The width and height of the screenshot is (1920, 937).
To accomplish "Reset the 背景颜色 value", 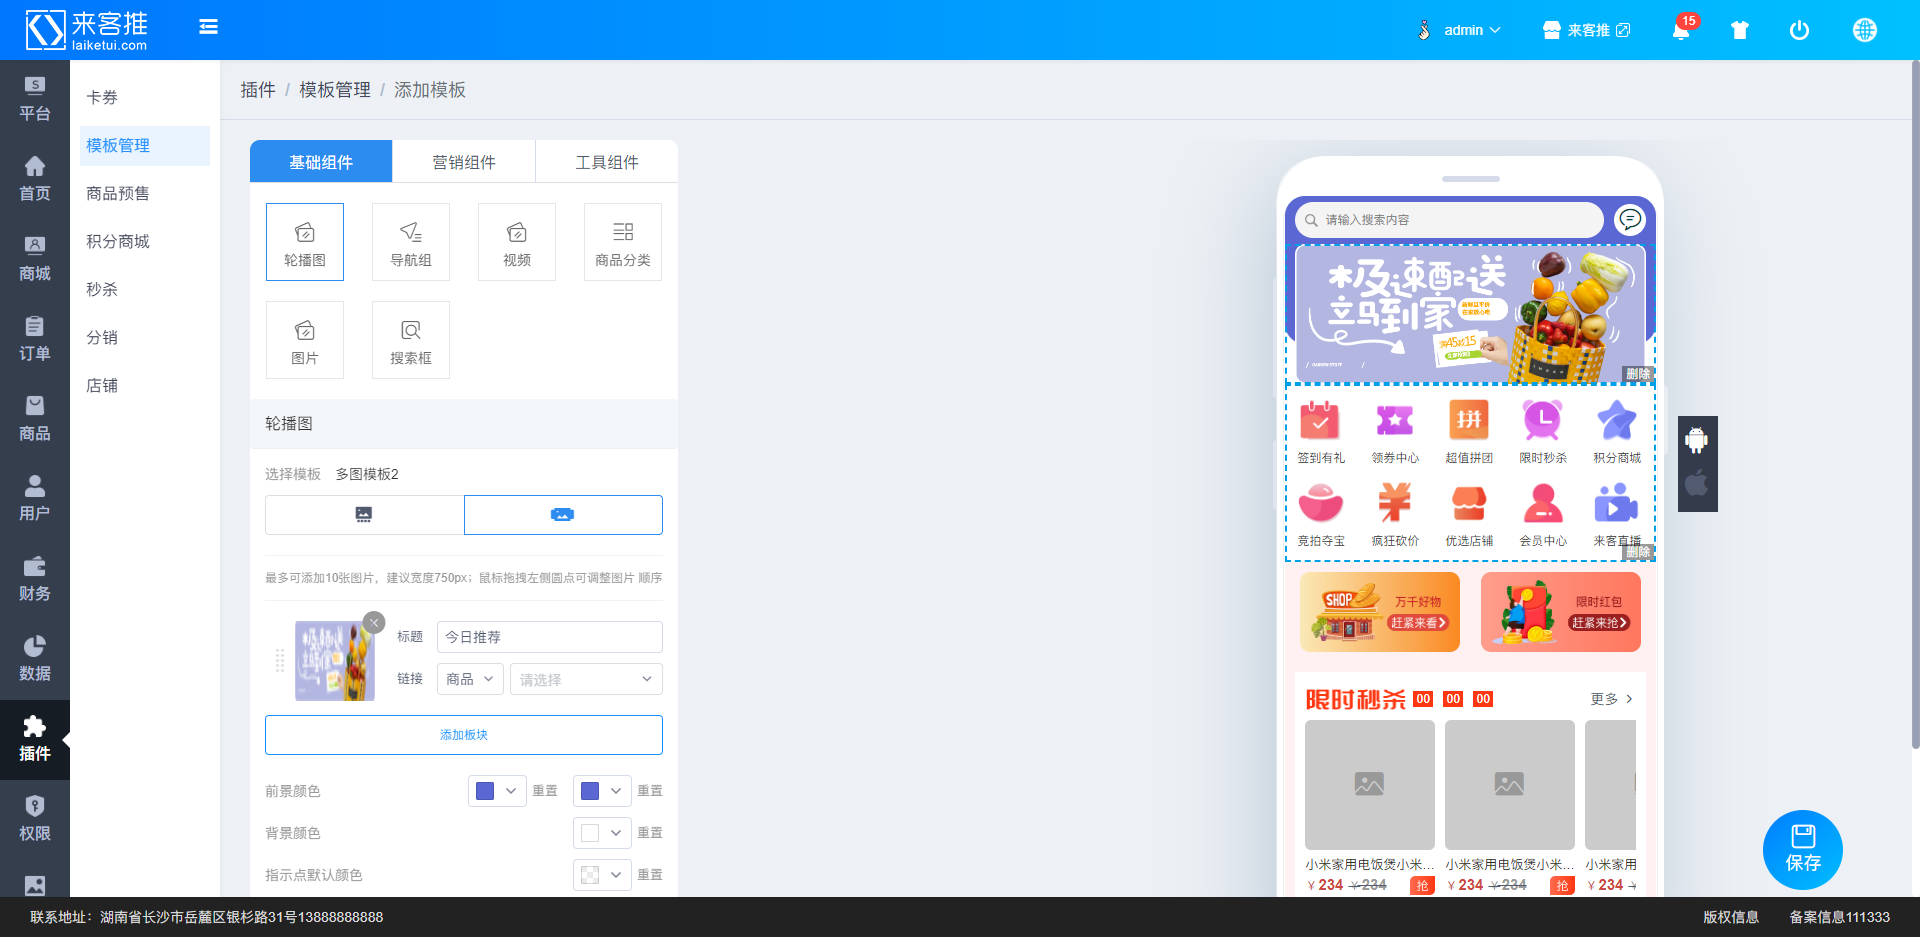I will click(x=650, y=833).
